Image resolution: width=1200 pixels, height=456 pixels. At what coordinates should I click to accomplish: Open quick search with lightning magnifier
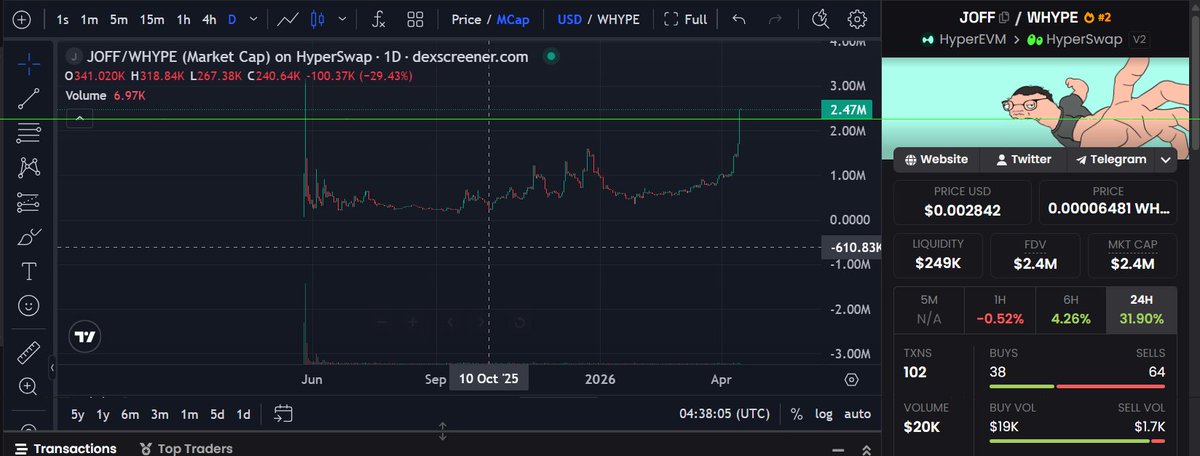point(821,19)
